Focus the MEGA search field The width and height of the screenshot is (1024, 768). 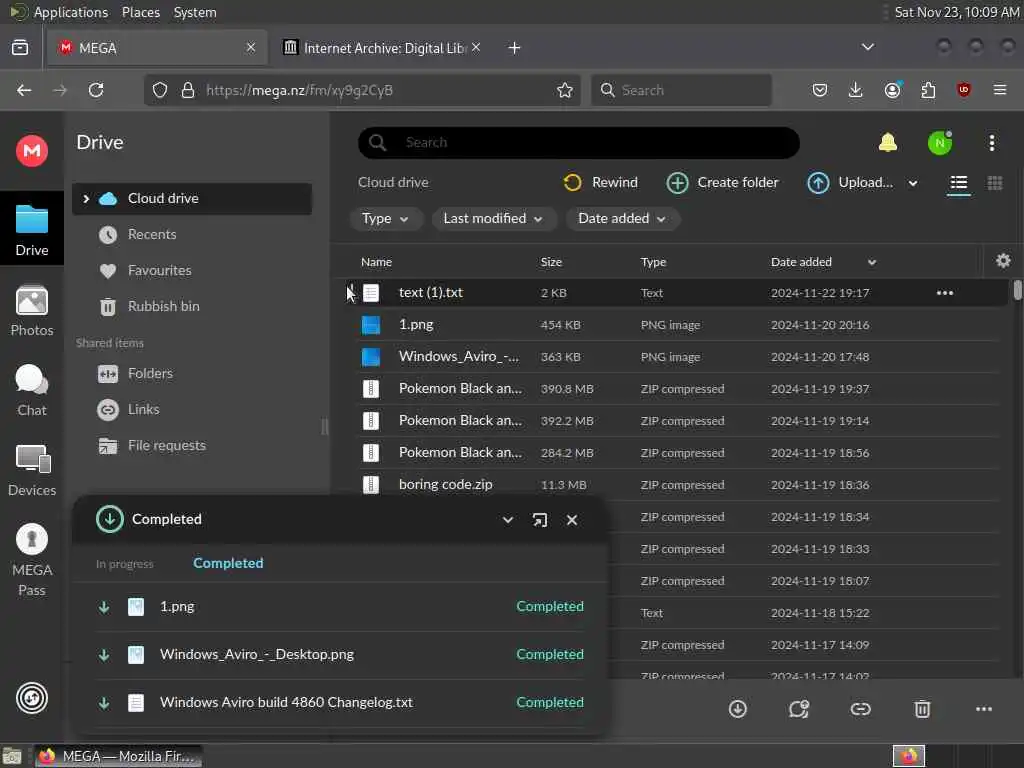pos(579,142)
